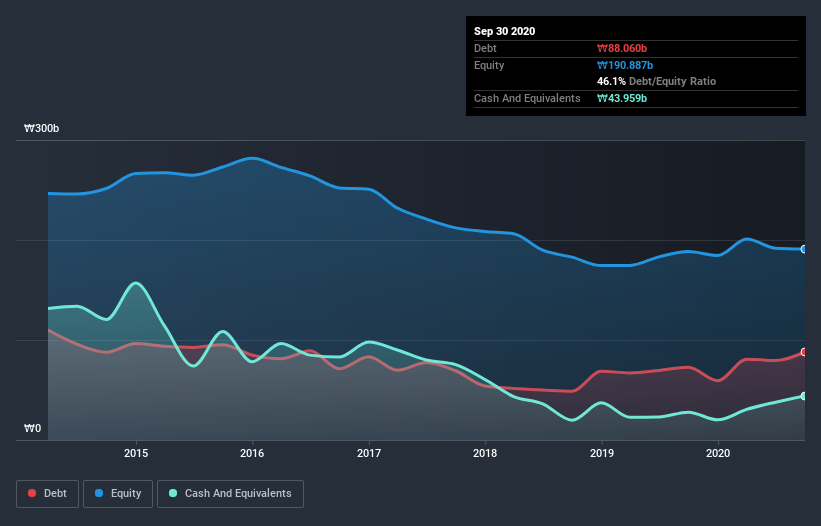Screen dimensions: 821x526
Task: Click the 2015 x-axis label
Action: click(136, 453)
